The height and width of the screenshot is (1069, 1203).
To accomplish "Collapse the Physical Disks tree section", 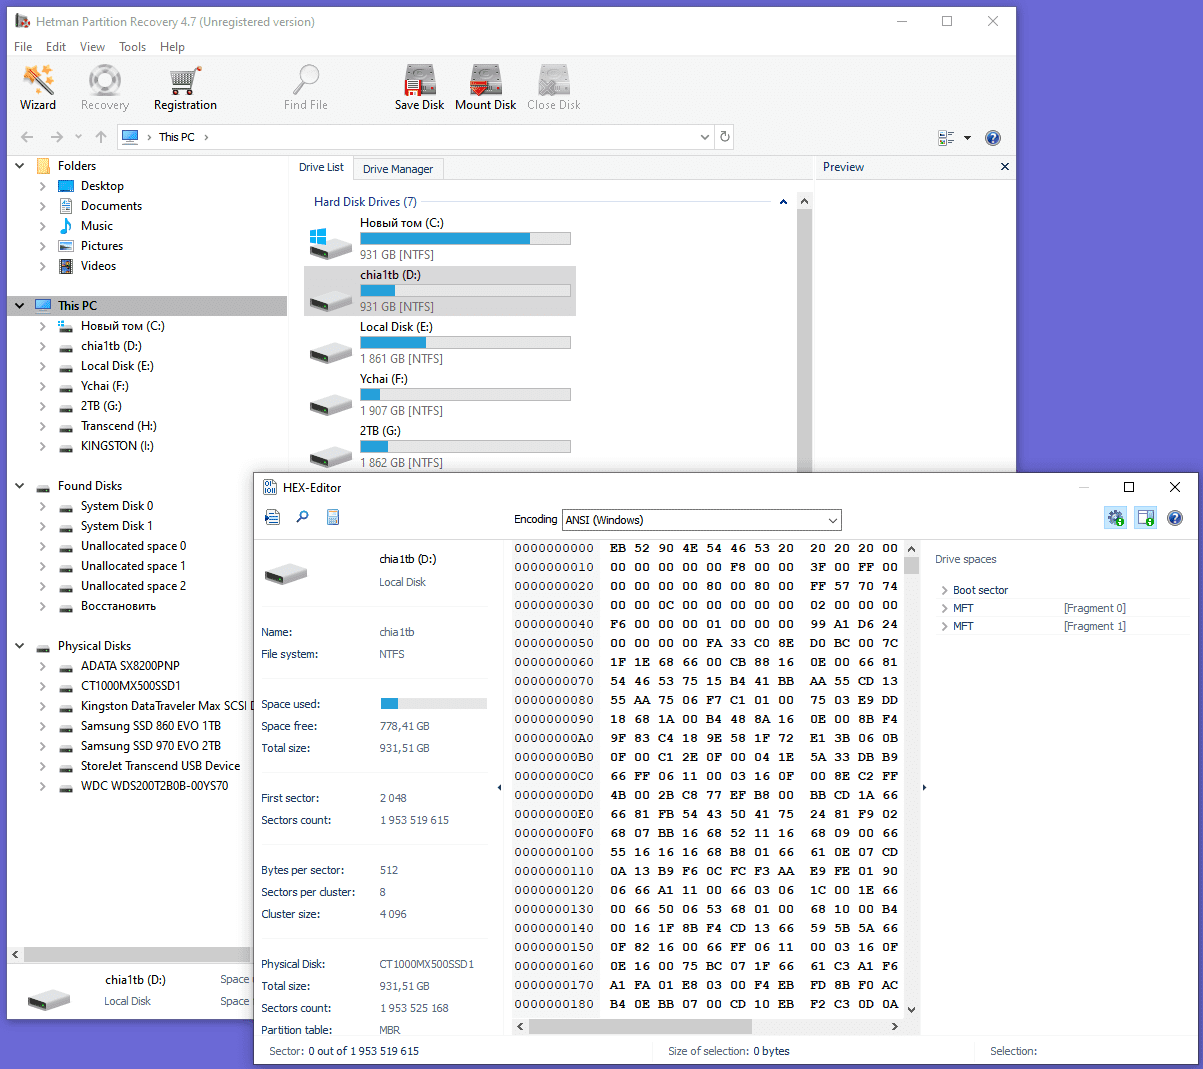I will [20, 646].
